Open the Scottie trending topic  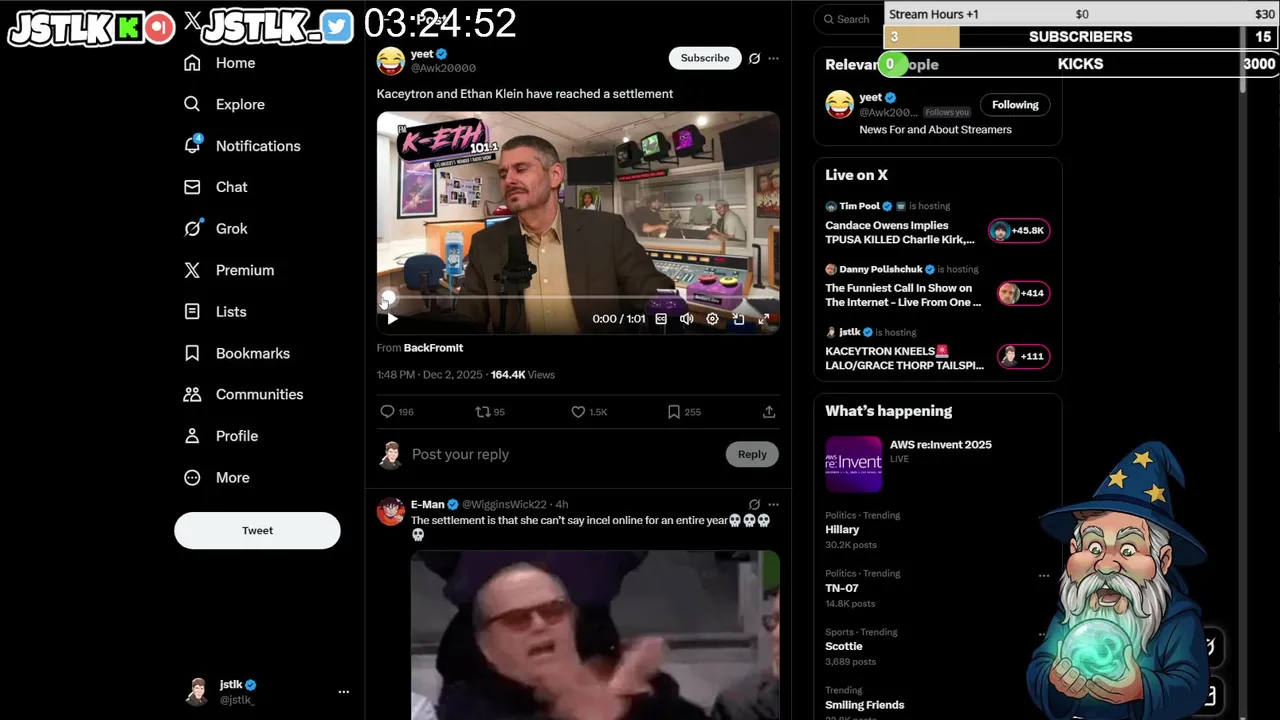tap(844, 646)
